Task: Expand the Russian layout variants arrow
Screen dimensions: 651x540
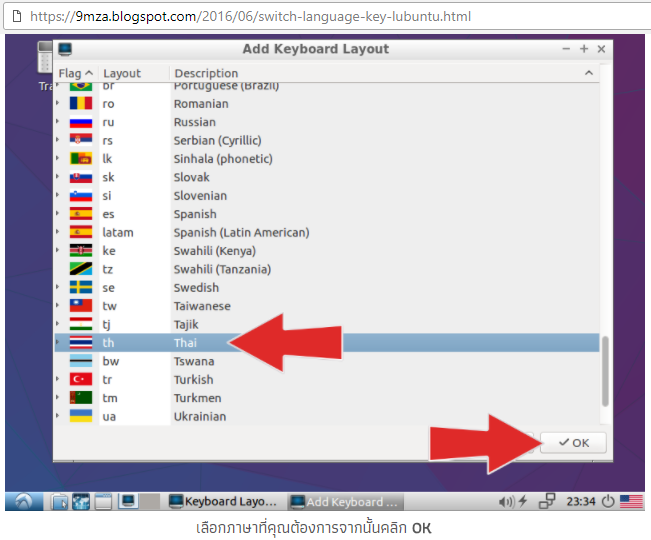Action: click(x=58, y=122)
